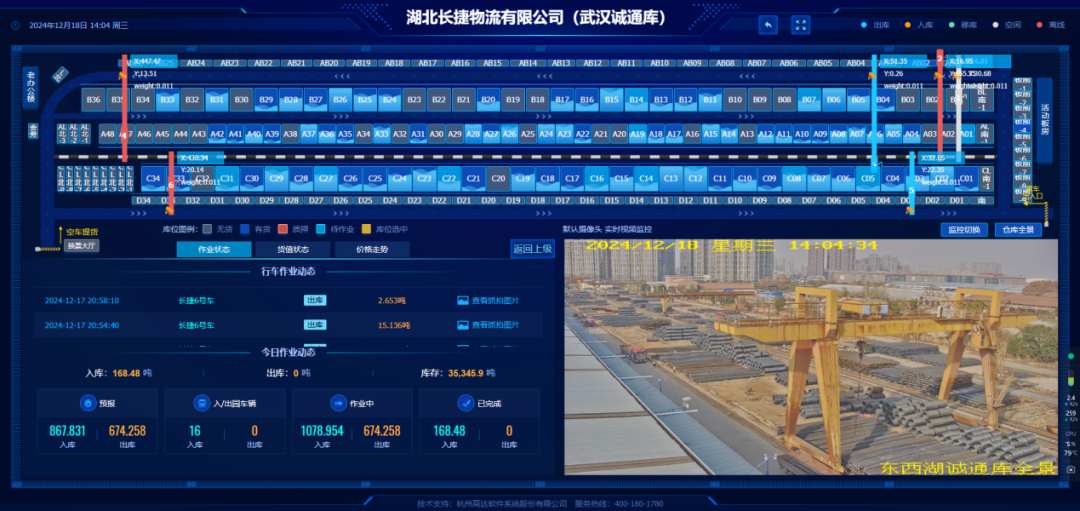1080x511 pixels.
Task: Click 监控切换 button
Action: coord(964,230)
